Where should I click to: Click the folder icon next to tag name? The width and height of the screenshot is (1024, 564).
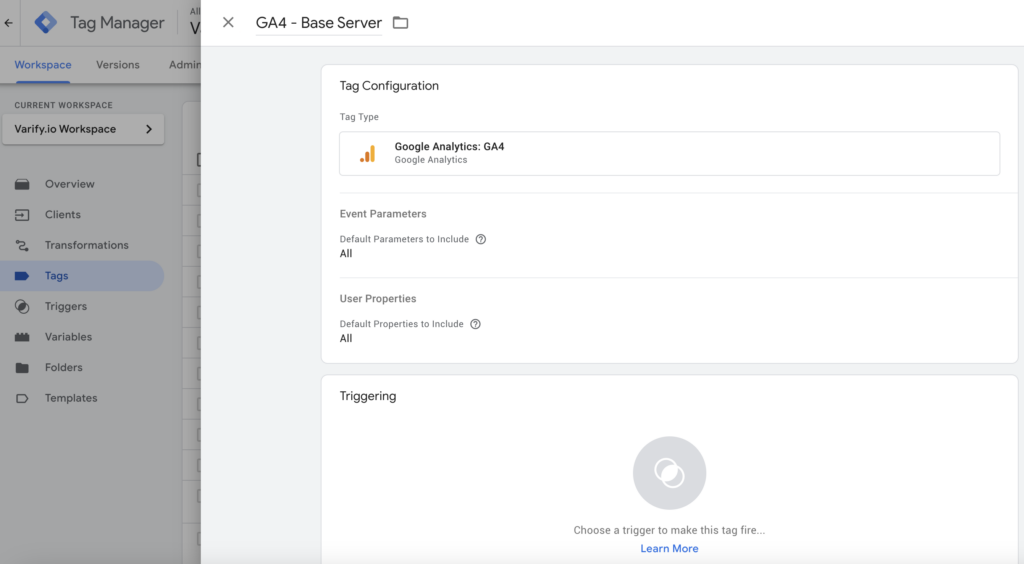tap(400, 23)
